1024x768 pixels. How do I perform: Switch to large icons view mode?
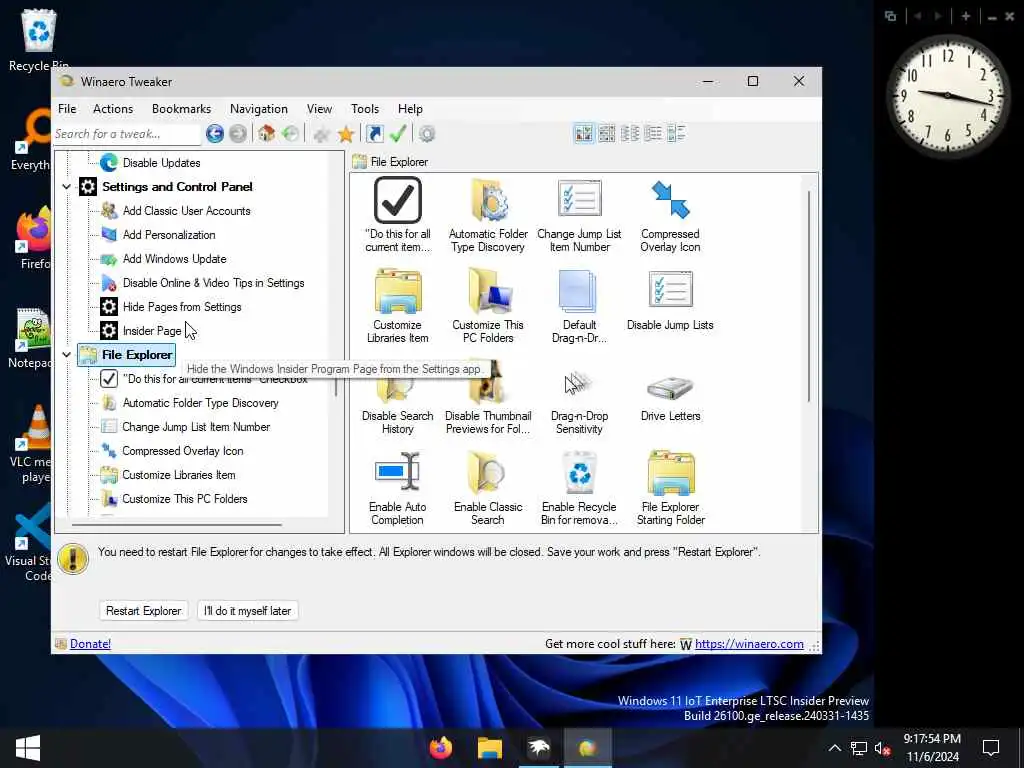(x=583, y=133)
